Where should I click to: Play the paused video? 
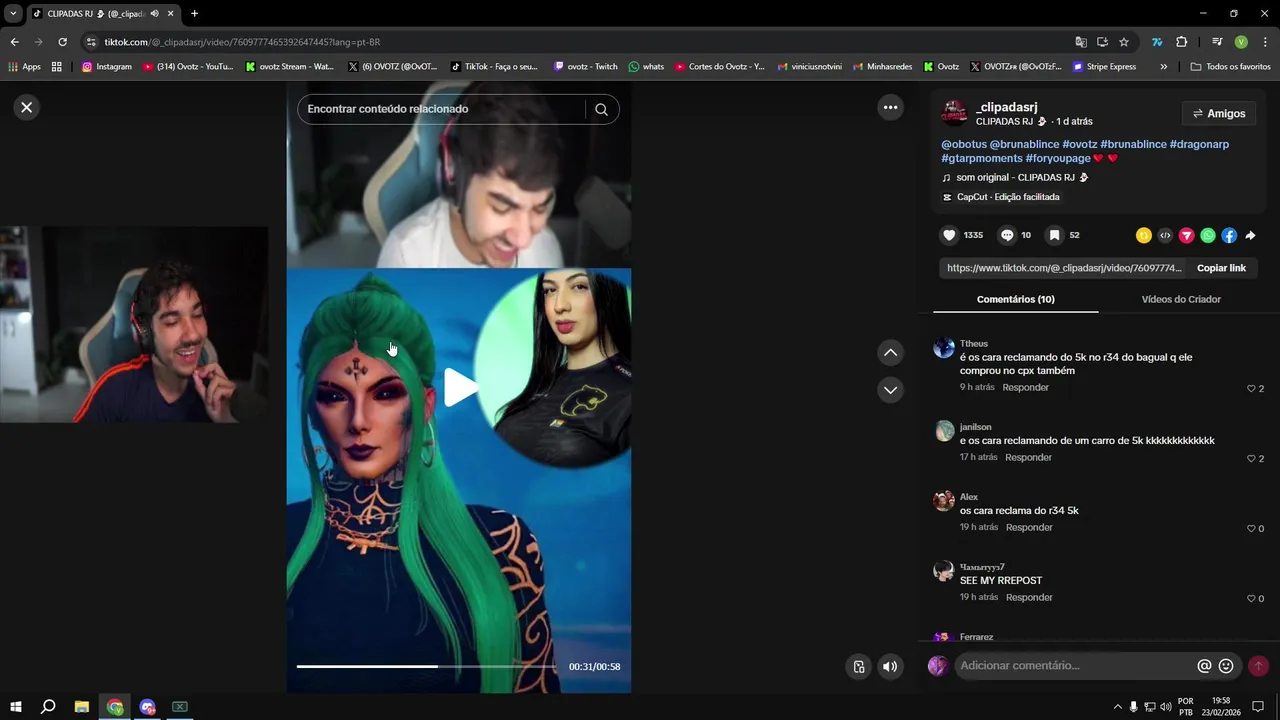tap(459, 388)
